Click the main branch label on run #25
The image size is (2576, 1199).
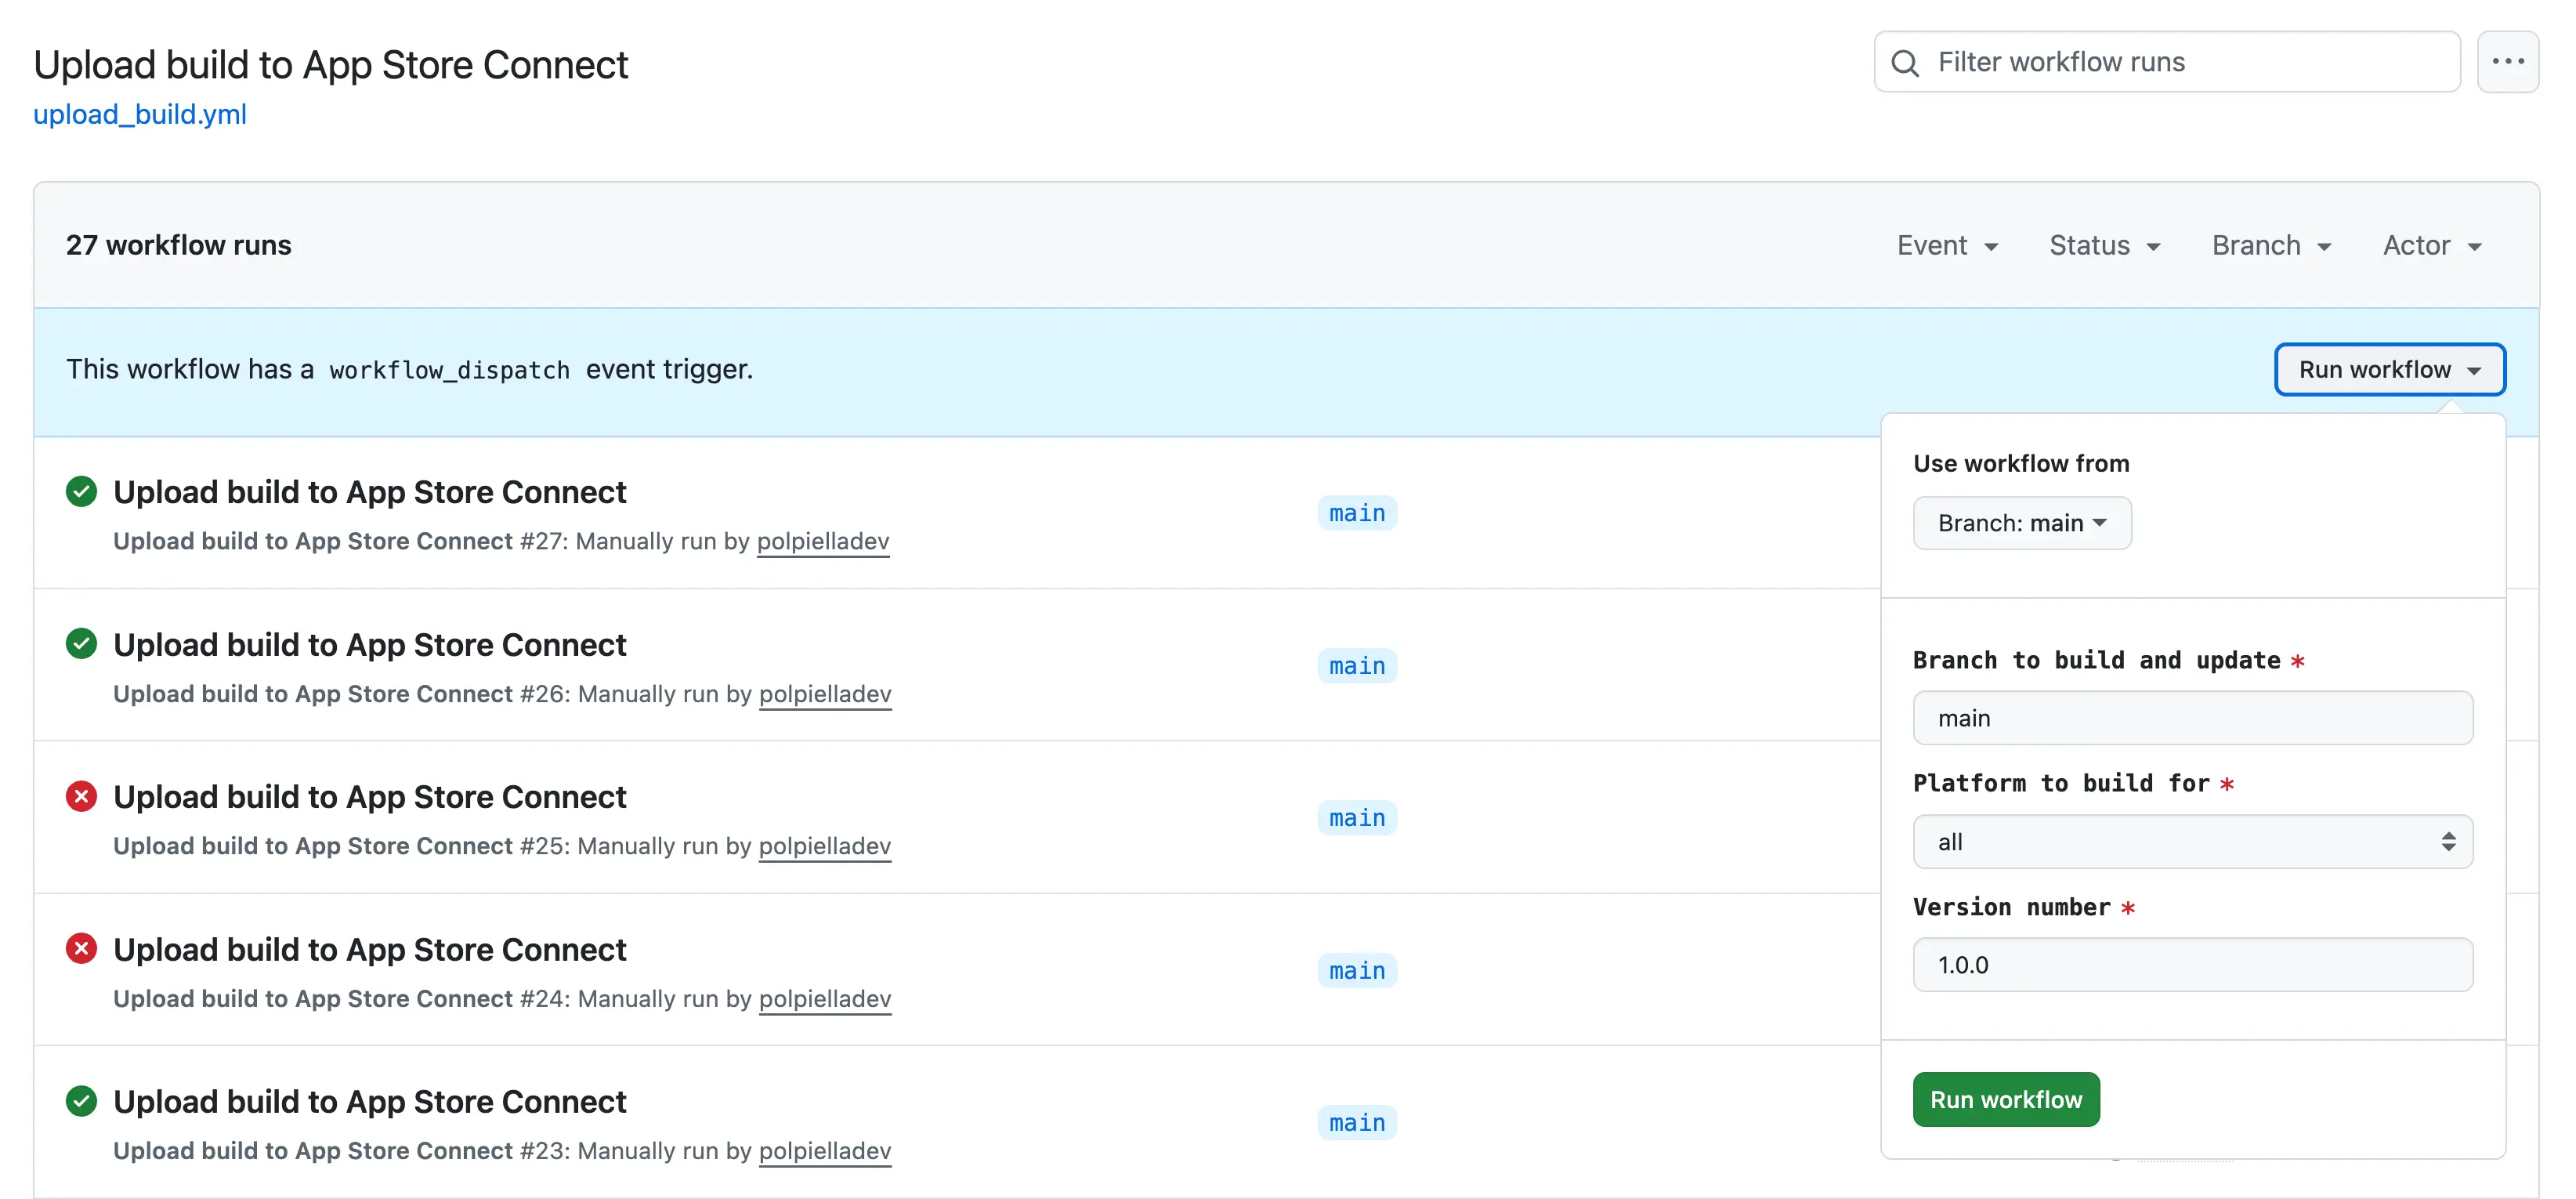[1357, 818]
